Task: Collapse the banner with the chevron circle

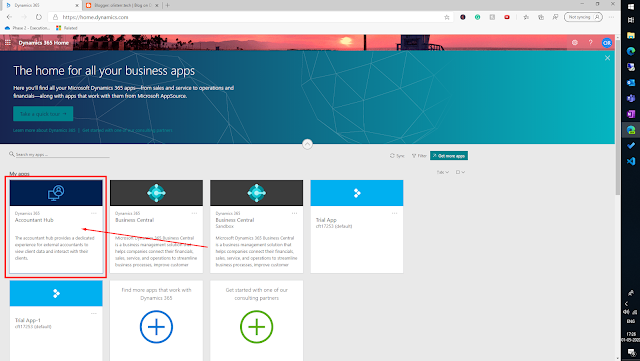Action: click(x=307, y=144)
